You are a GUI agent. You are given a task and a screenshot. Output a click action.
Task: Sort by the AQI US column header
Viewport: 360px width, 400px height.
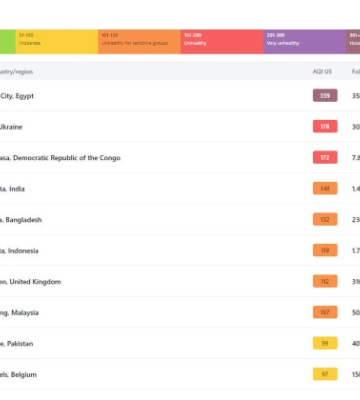click(x=322, y=71)
